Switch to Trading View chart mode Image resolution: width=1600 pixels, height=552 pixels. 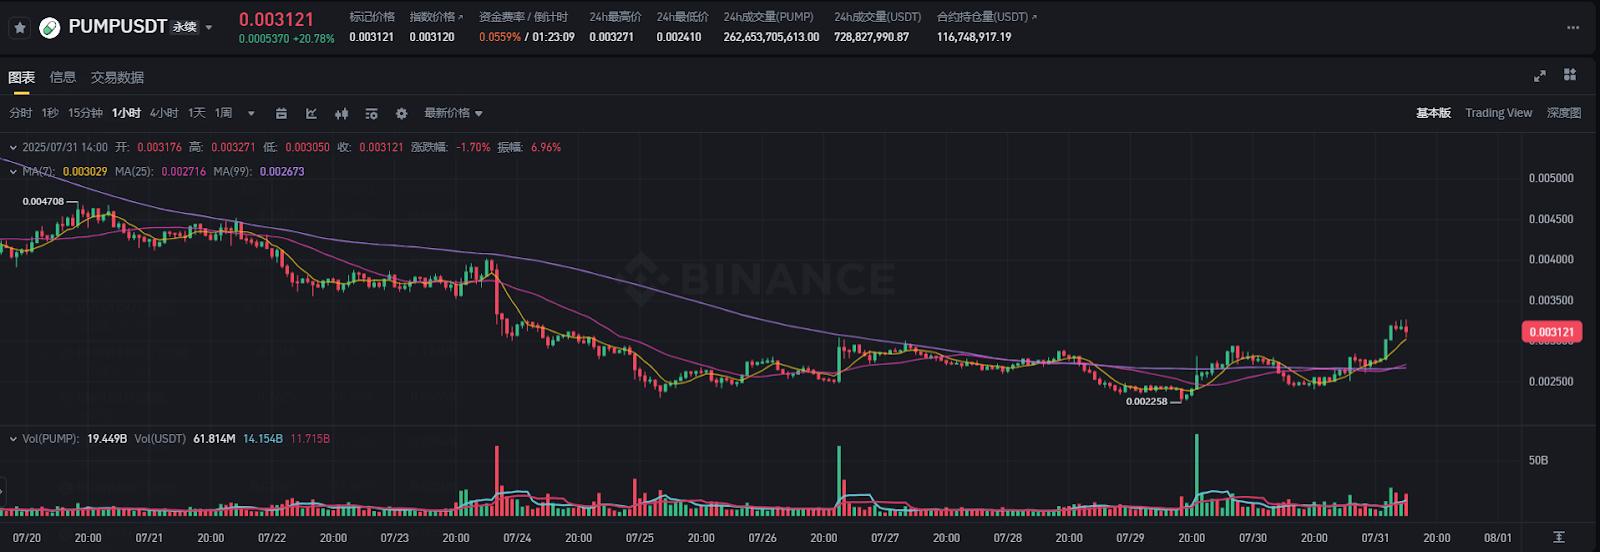(1498, 113)
